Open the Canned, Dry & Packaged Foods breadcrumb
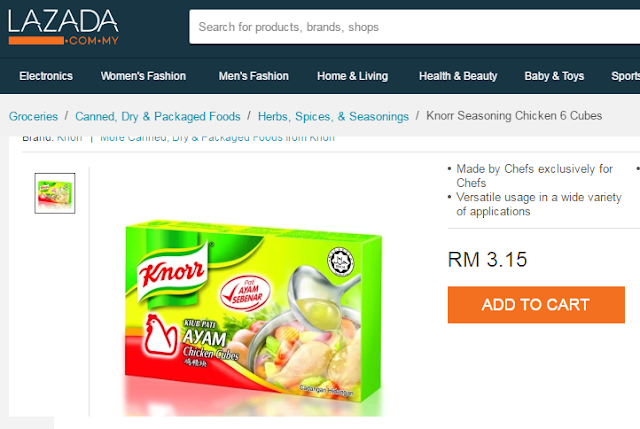Viewport: 640px width, 429px height. [x=158, y=116]
